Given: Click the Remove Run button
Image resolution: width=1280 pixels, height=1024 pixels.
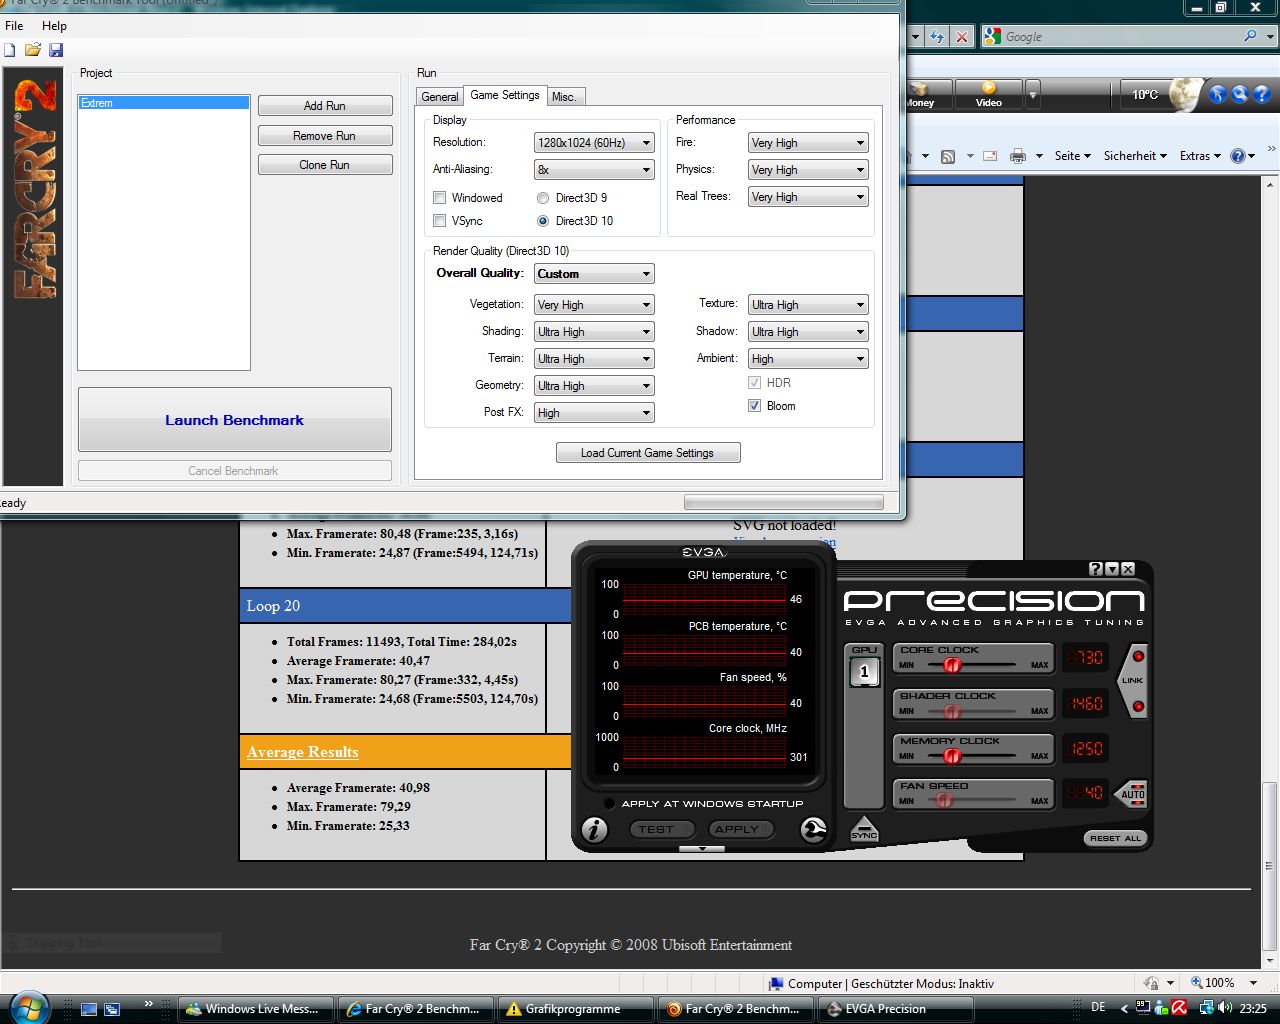Looking at the screenshot, I should [x=325, y=136].
